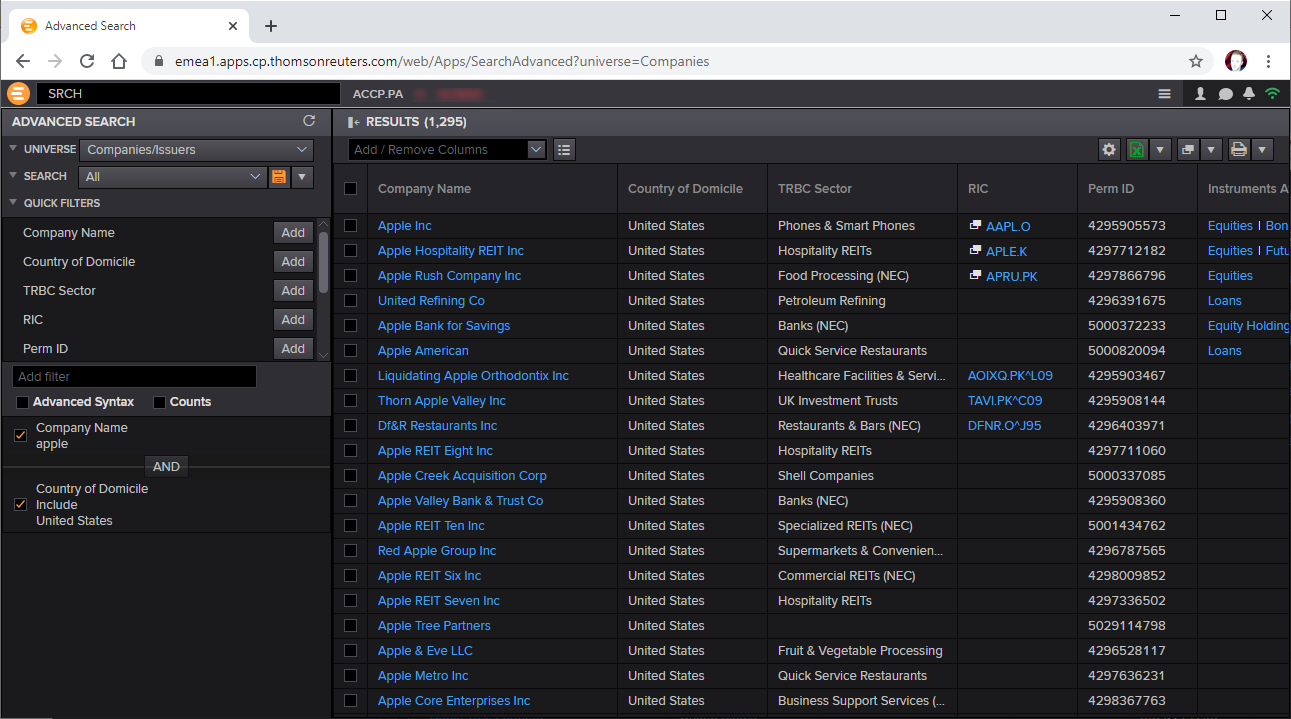1291x719 pixels.
Task: Click the open-in-new-window icon
Action: (1187, 150)
